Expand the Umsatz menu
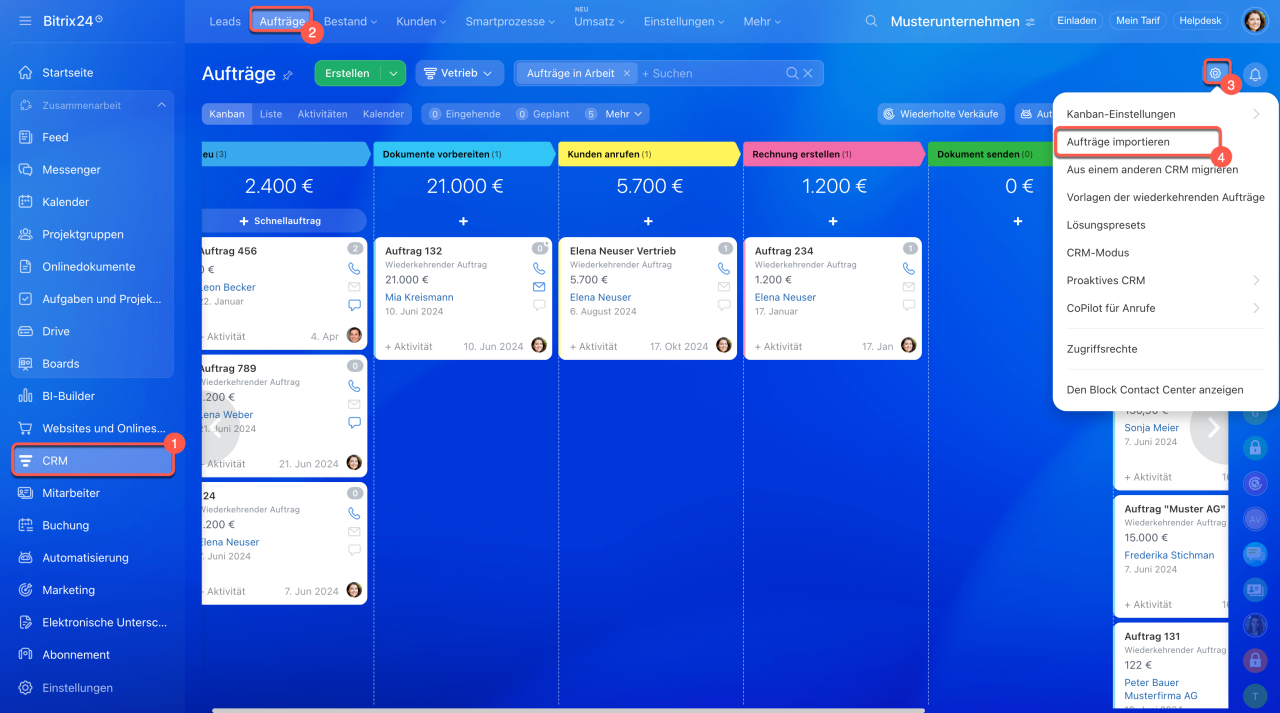This screenshot has width=1280, height=713. click(x=599, y=21)
